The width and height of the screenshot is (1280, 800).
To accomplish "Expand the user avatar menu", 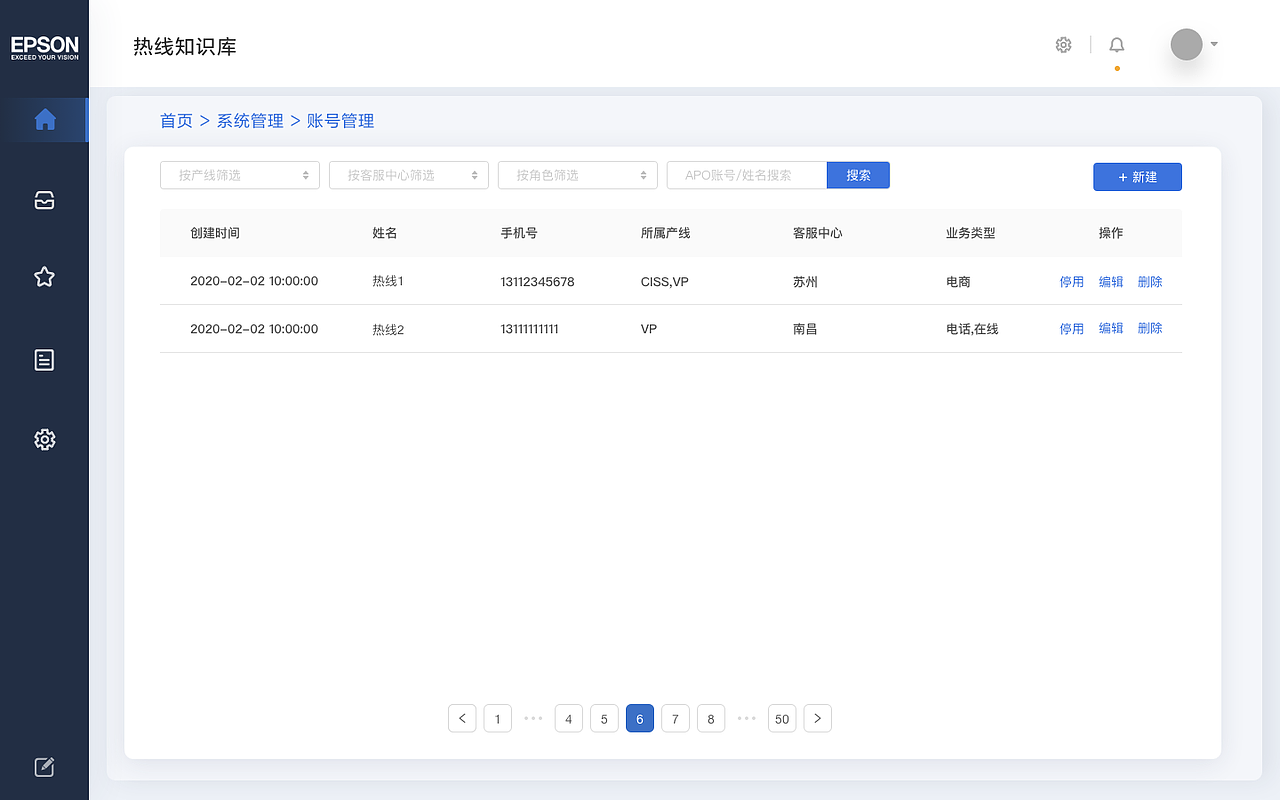I will point(1193,44).
